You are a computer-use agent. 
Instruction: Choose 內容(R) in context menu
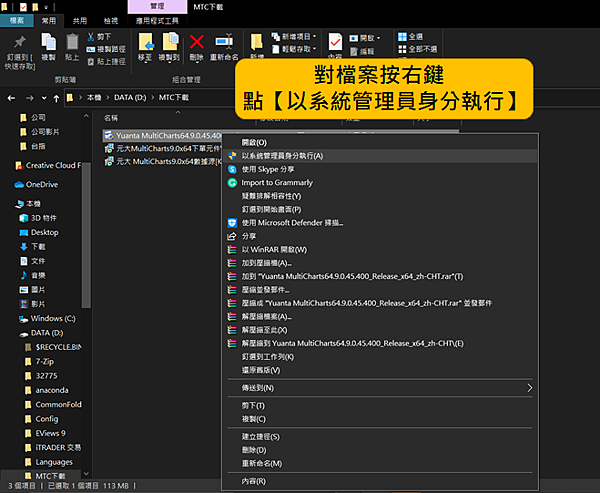point(380,481)
